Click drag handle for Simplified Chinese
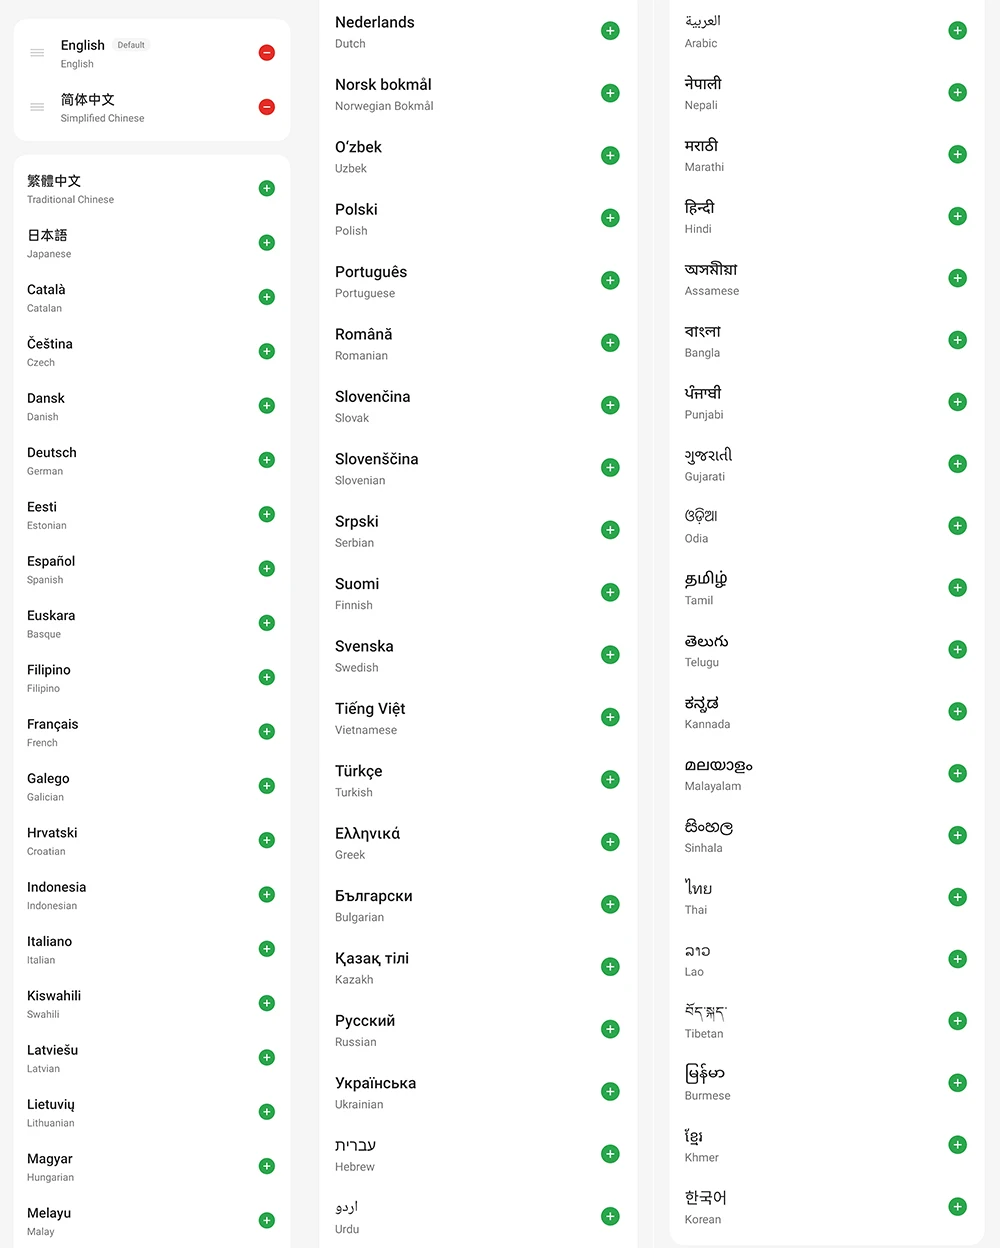The image size is (1000, 1248). click(x=37, y=107)
